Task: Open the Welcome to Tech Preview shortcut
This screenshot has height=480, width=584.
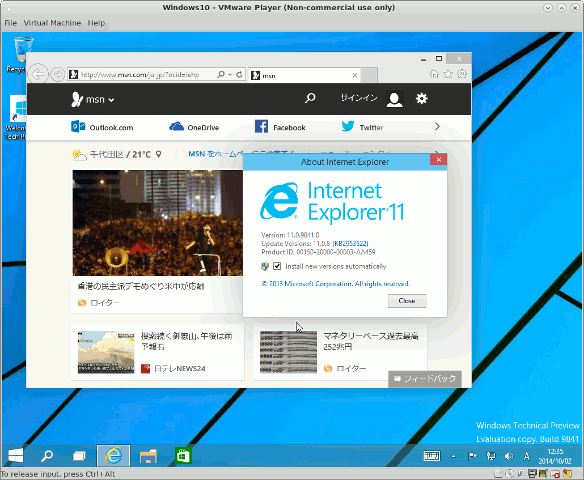Action: [16, 118]
